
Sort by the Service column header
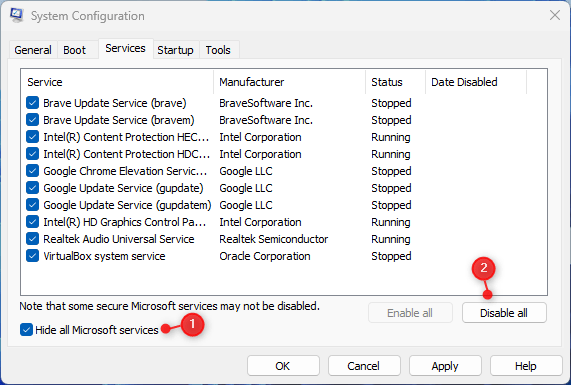tap(117, 82)
